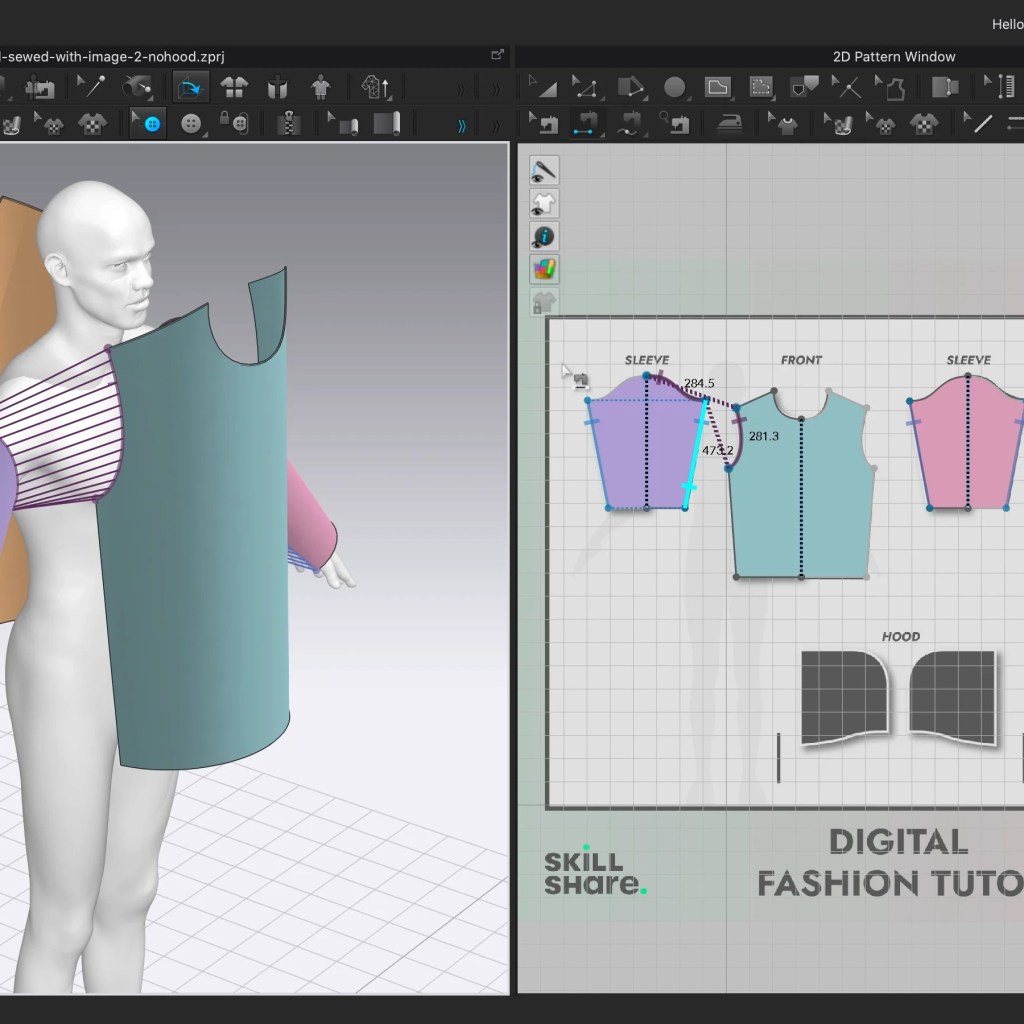Viewport: 1024px width, 1024px height.
Task: Select the Free Sewing tool
Action: (628, 123)
